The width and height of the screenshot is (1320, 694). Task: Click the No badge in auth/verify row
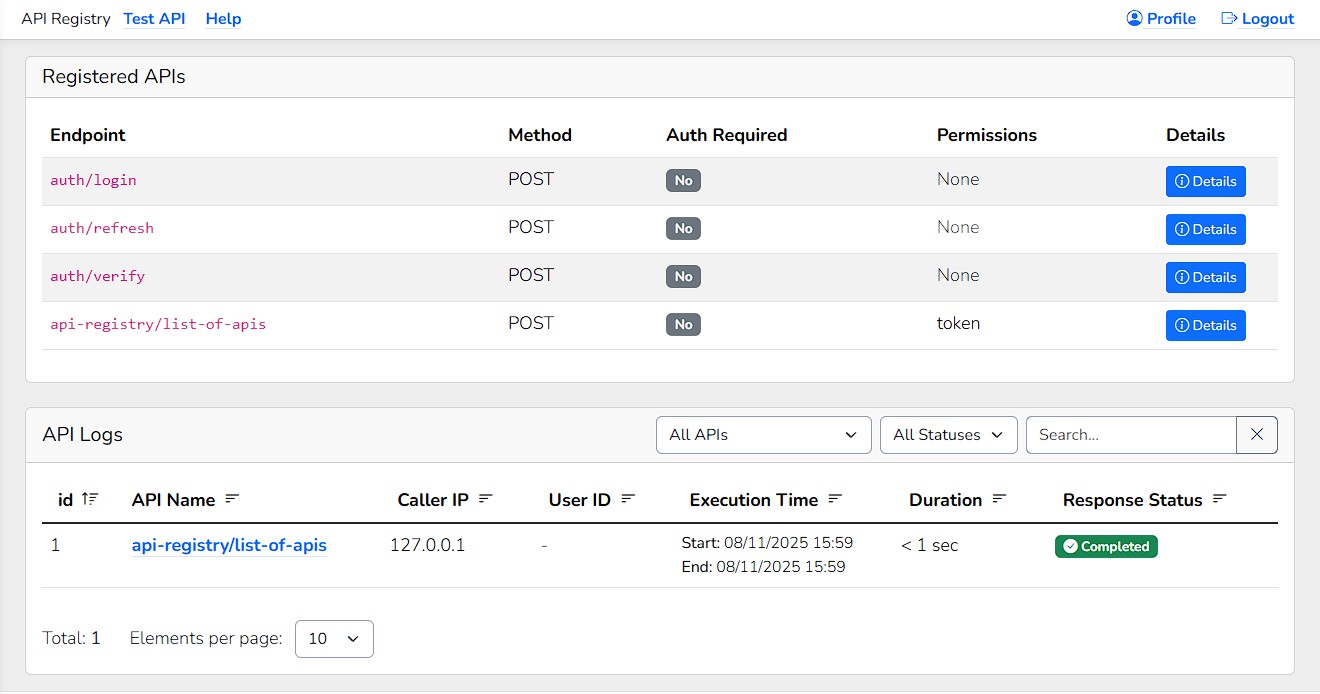[684, 277]
